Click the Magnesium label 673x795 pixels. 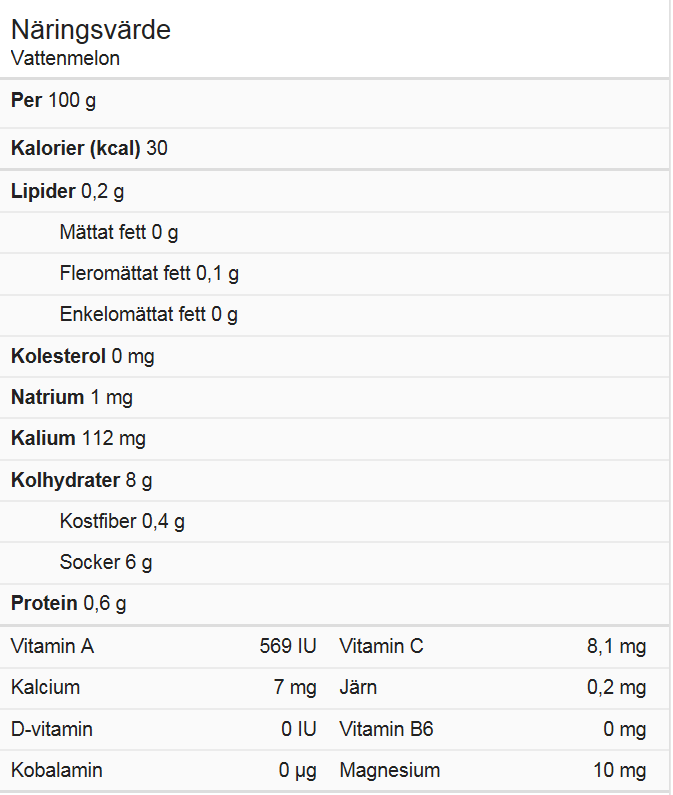(389, 771)
